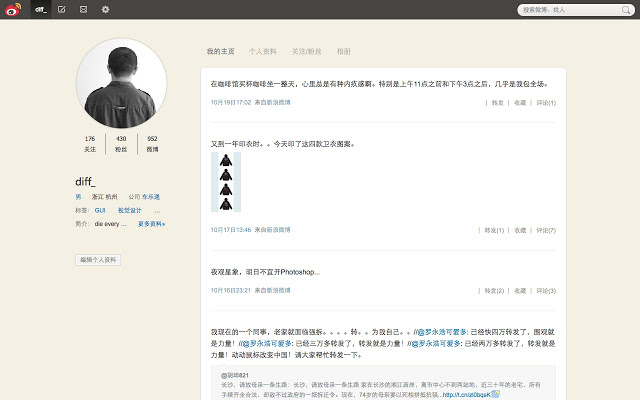Click the 浙江 杭州 location text
The width and height of the screenshot is (640, 400).
(104, 197)
